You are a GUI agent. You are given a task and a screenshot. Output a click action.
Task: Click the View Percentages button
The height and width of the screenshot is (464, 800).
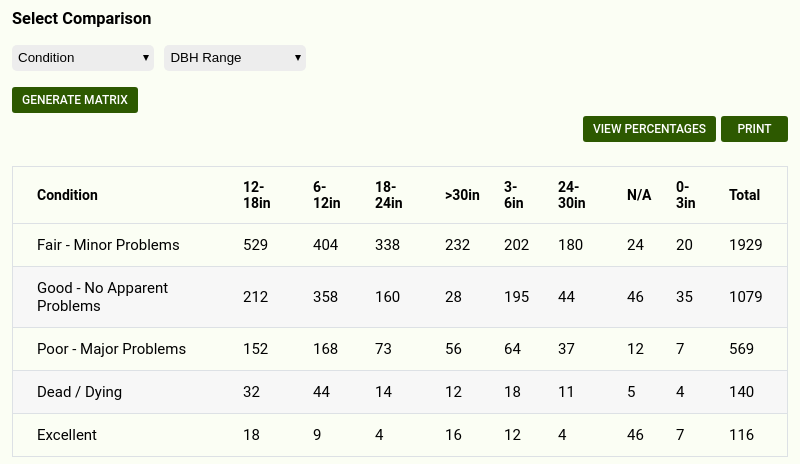tap(649, 129)
